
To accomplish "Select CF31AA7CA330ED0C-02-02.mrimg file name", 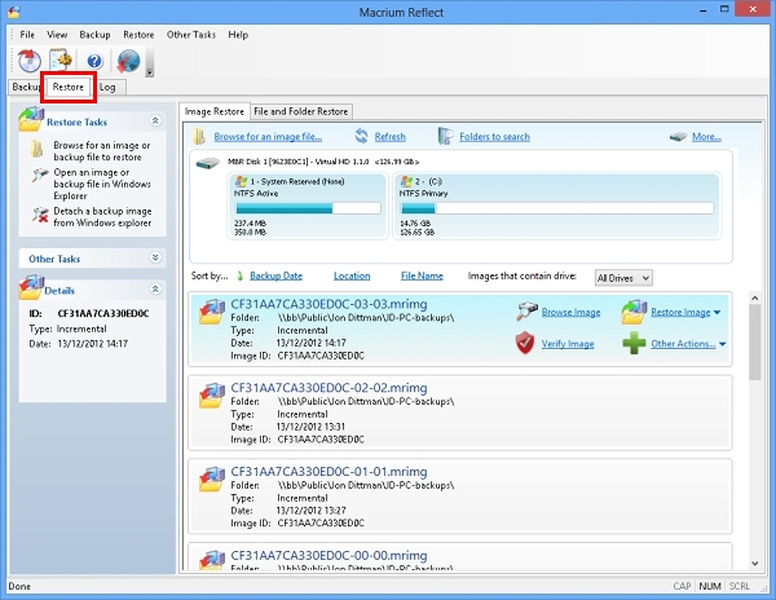I will point(329,388).
